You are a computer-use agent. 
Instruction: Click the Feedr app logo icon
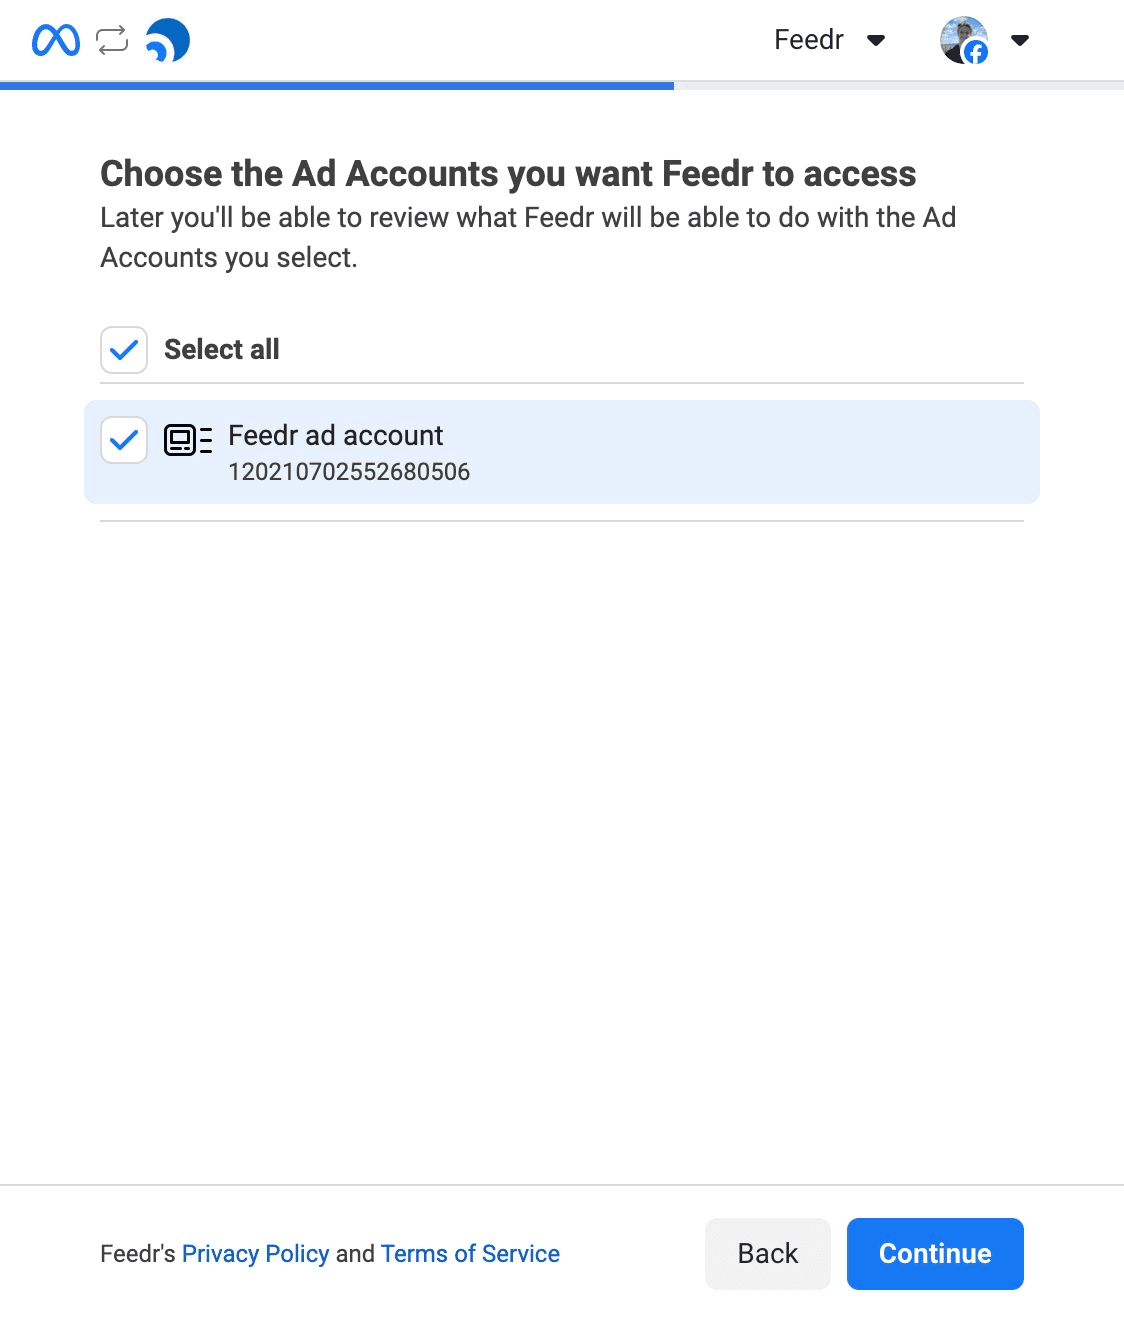coord(168,41)
